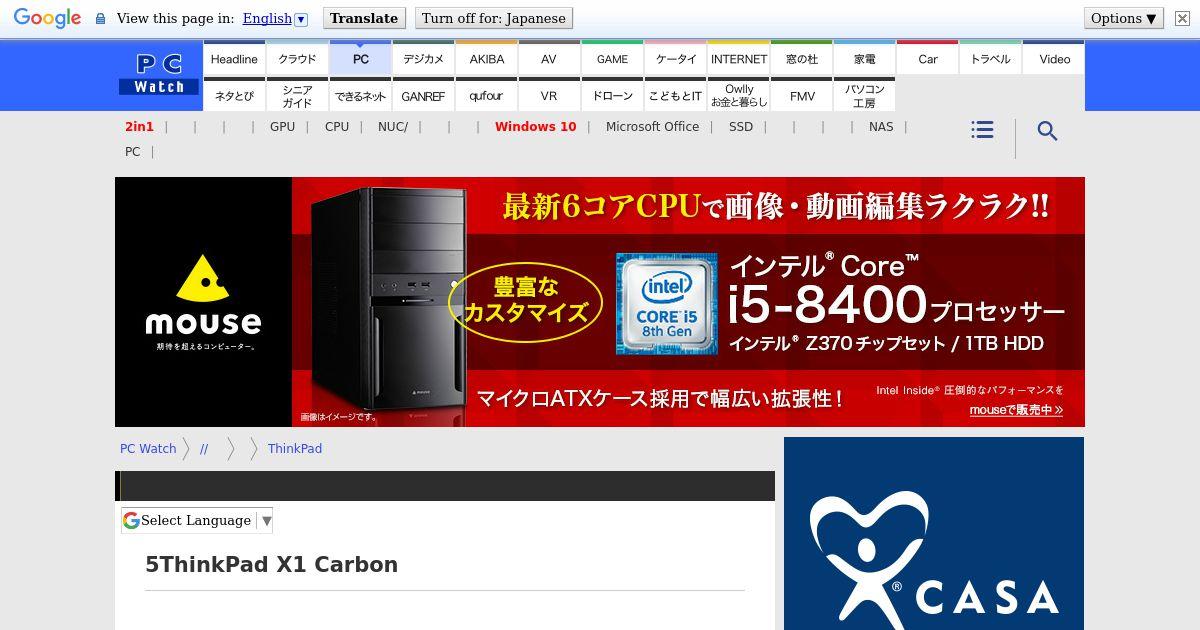Click the mouse computer banner ad
The image size is (1200, 630).
point(600,302)
